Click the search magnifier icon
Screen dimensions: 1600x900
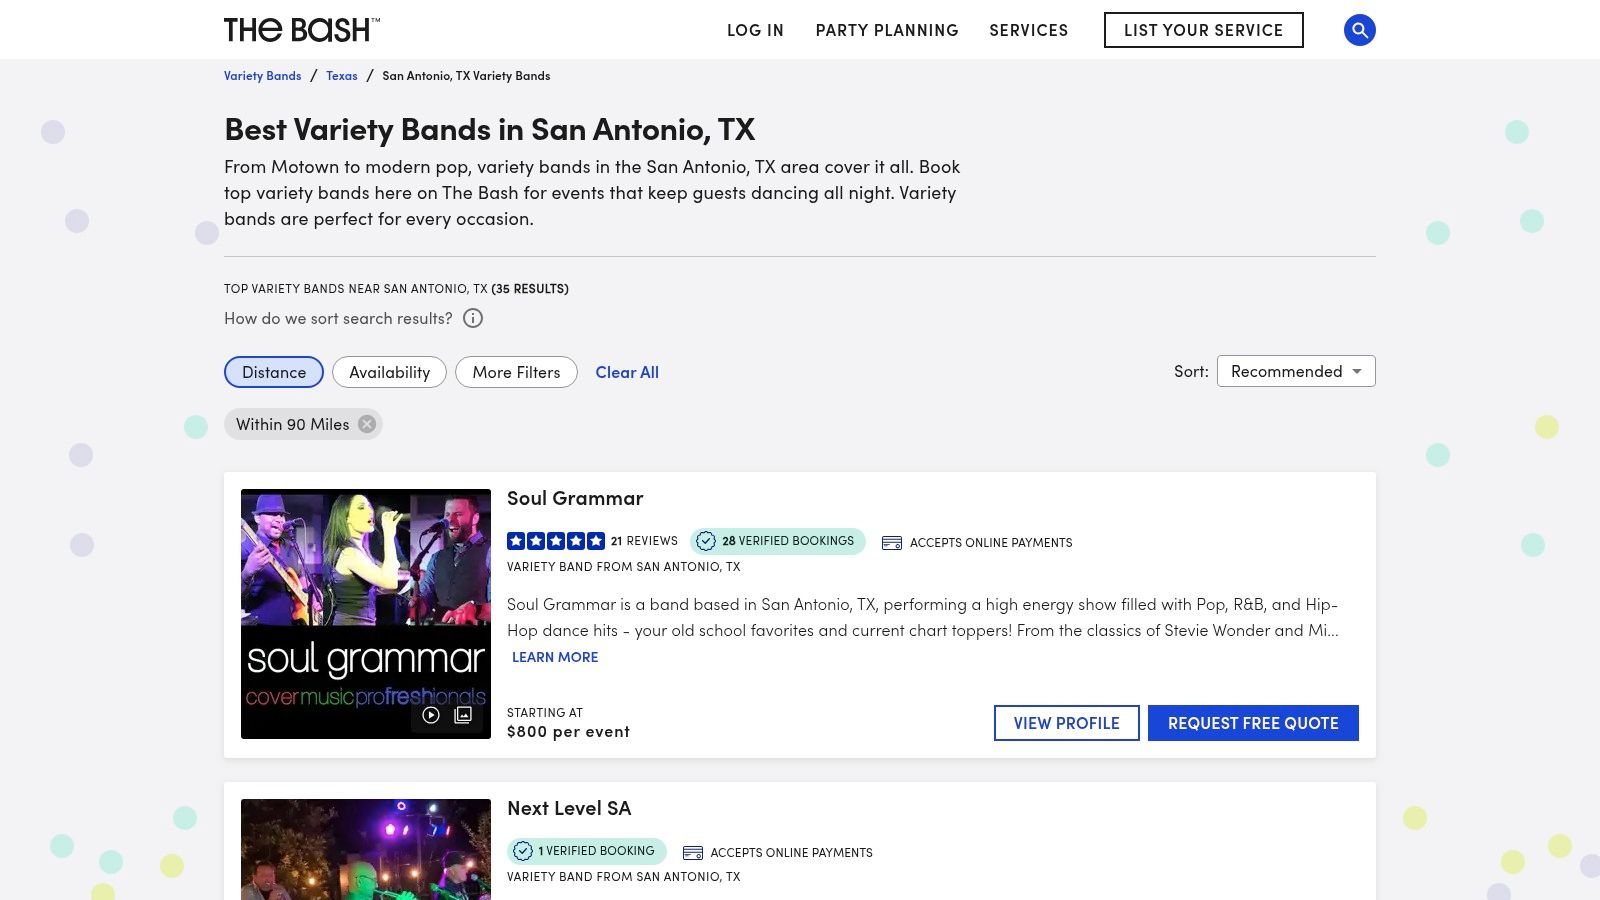(x=1359, y=30)
